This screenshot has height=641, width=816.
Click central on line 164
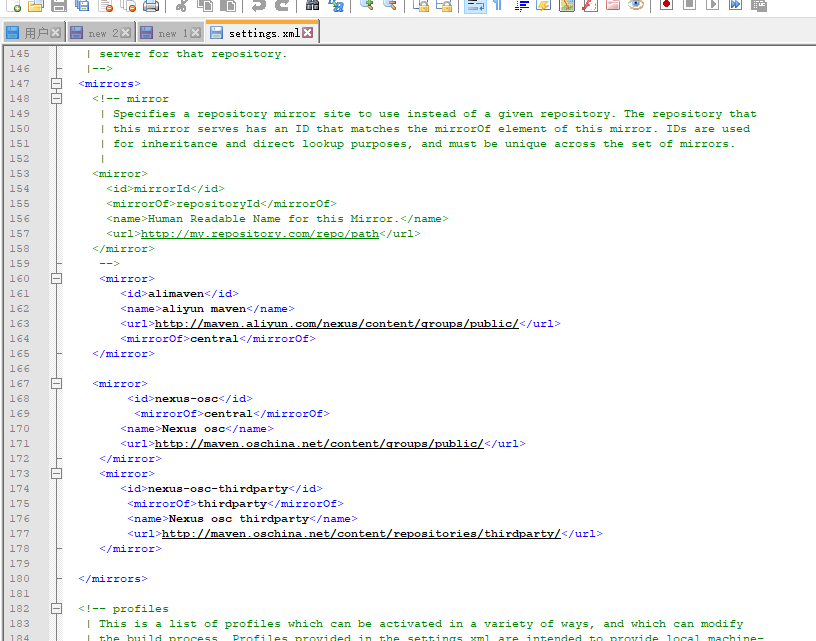tap(214, 339)
